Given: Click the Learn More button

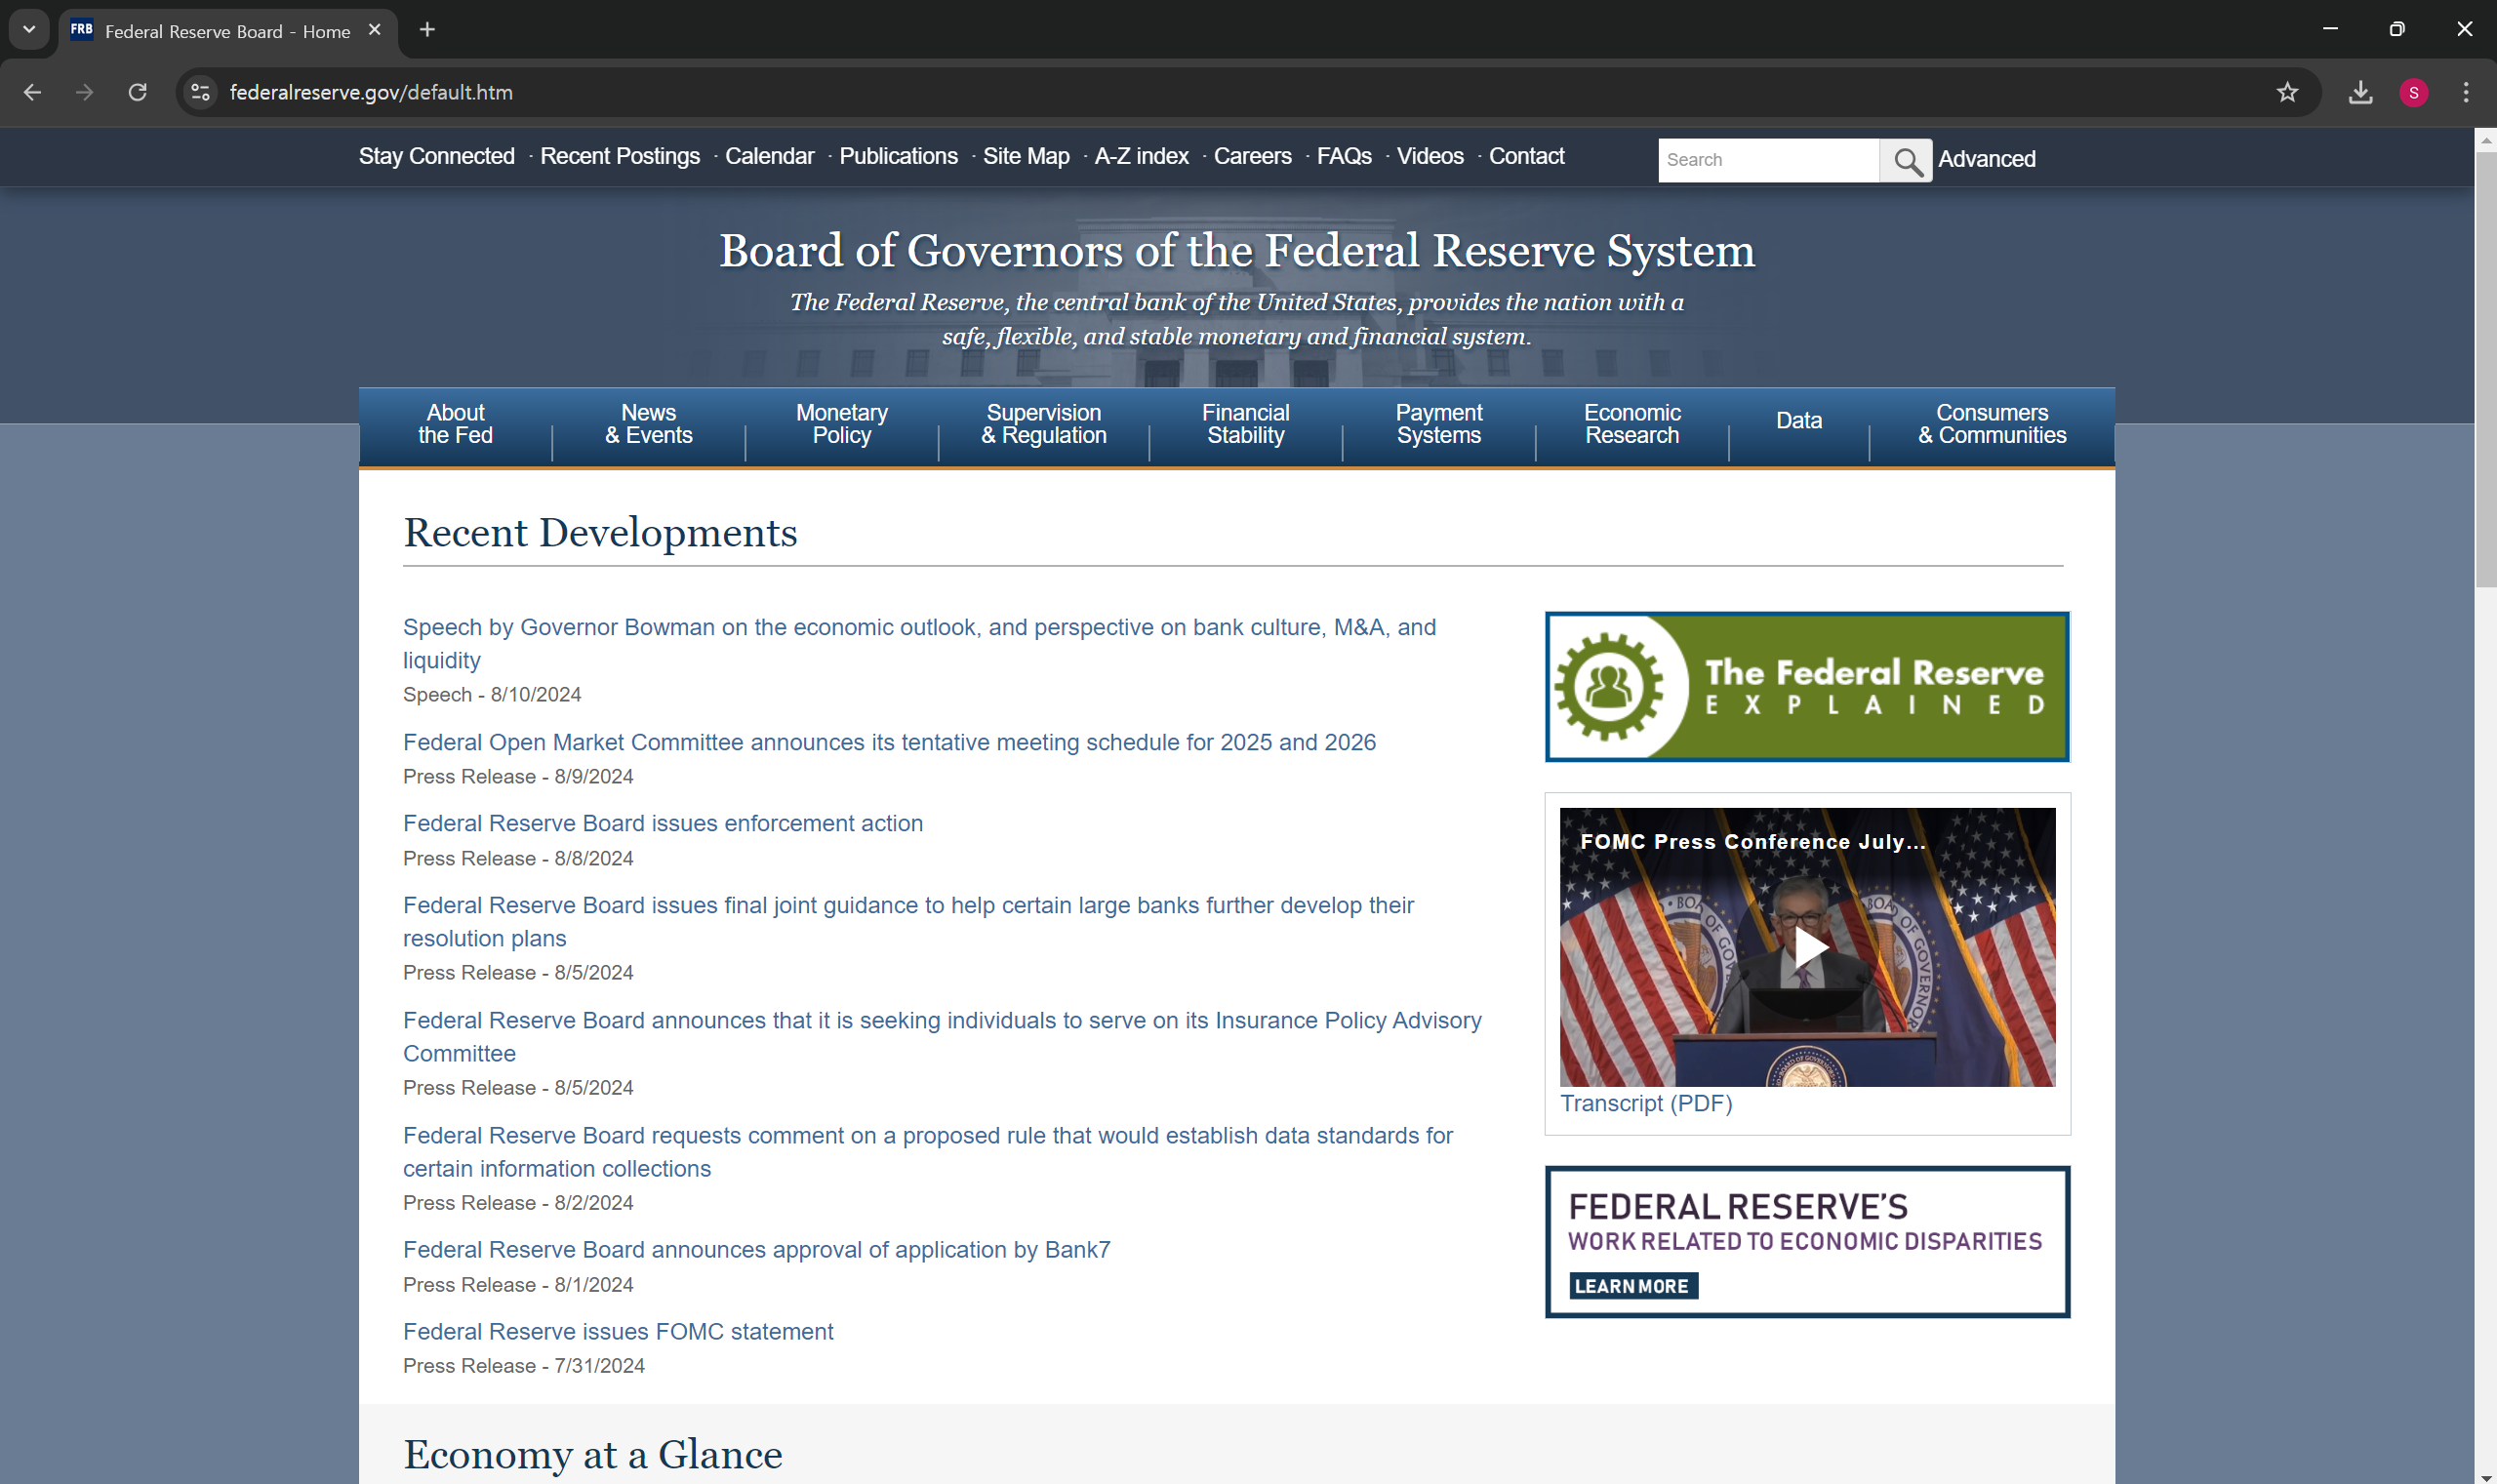Looking at the screenshot, I should pos(1632,1286).
